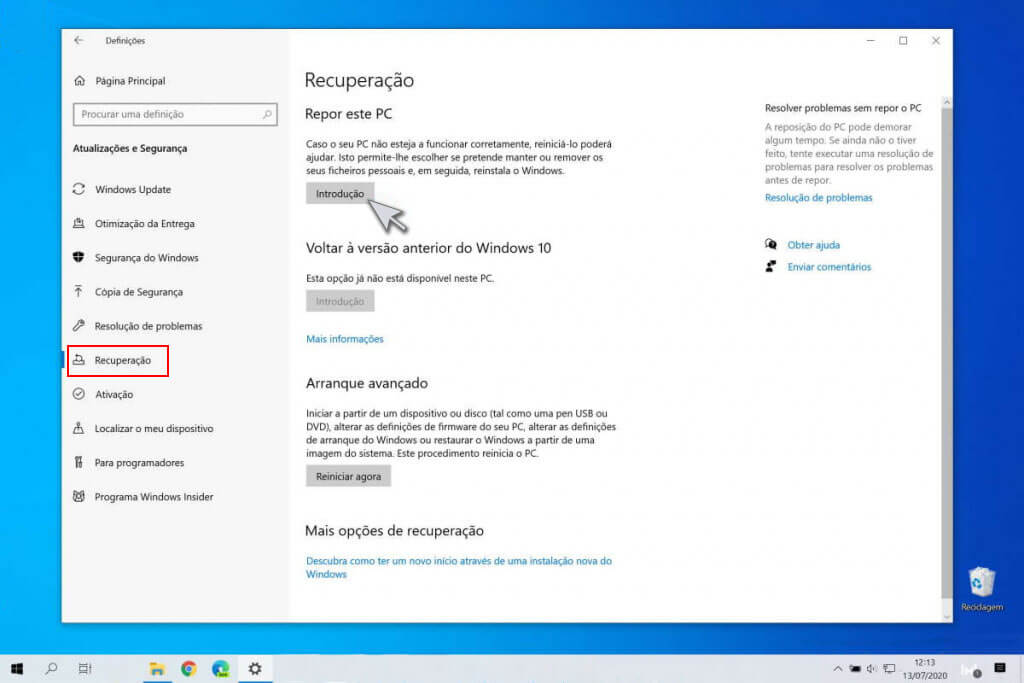Open Task View on the taskbar

[85, 668]
